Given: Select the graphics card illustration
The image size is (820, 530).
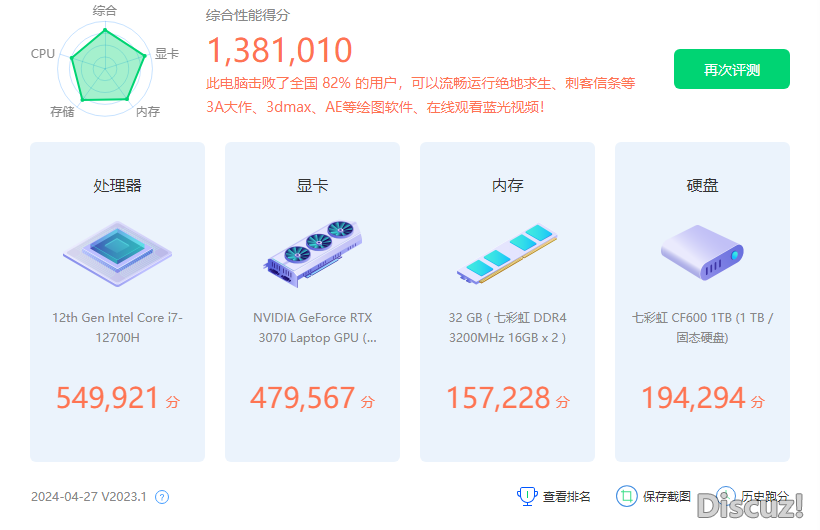Looking at the screenshot, I should point(313,253).
